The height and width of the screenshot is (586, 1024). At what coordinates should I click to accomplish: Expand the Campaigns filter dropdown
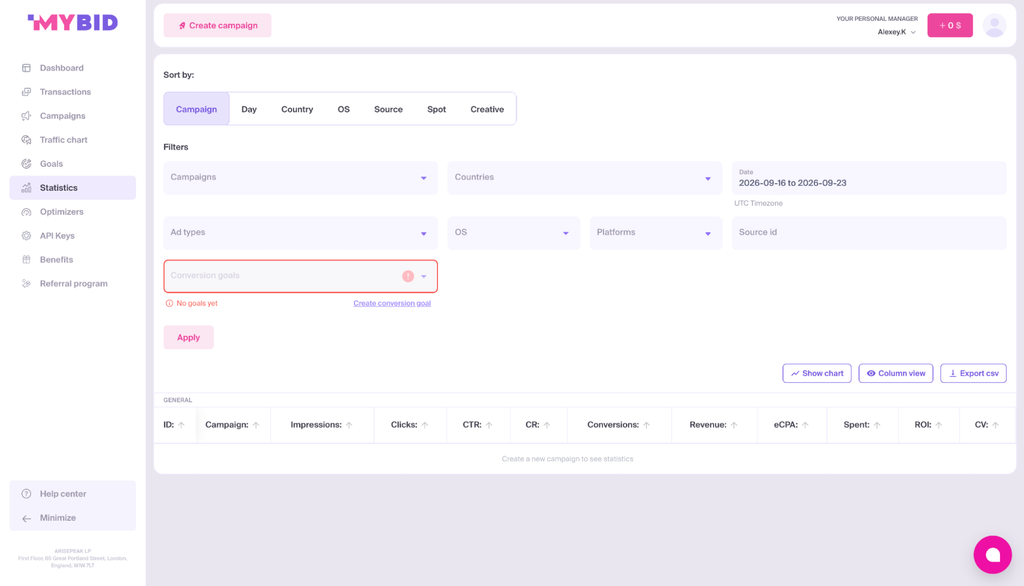pos(300,178)
